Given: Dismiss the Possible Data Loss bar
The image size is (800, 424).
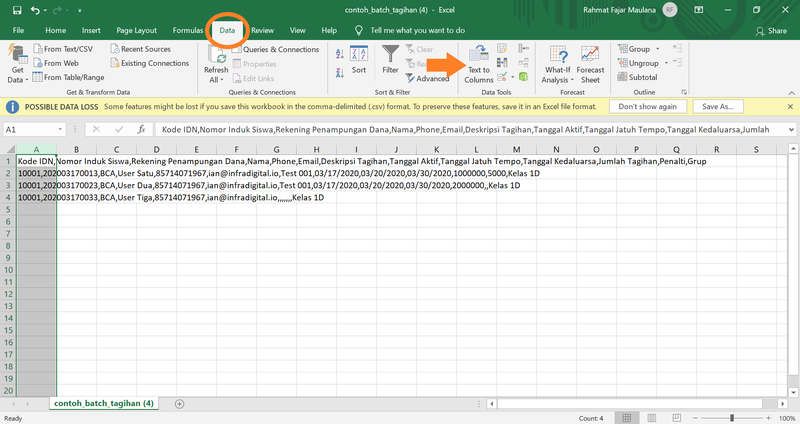Looking at the screenshot, I should pyautogui.click(x=790, y=107).
